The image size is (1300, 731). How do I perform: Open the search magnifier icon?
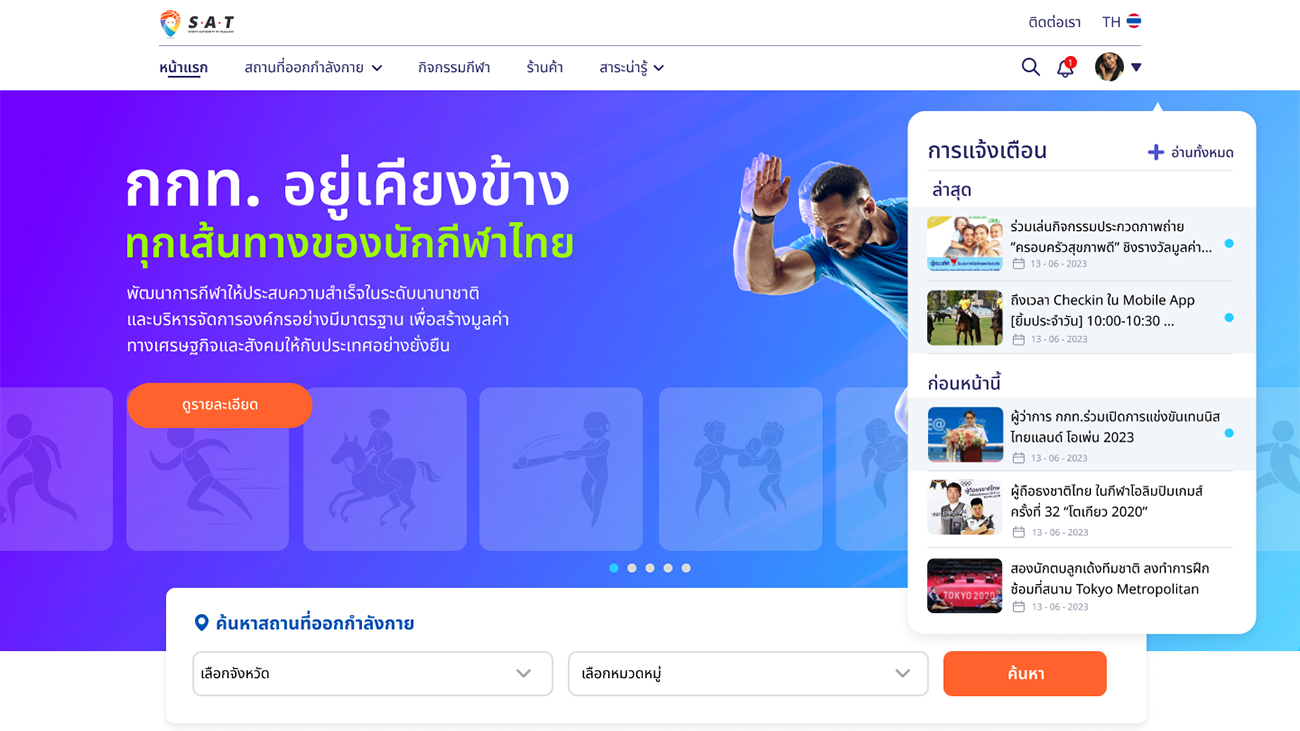(x=1030, y=67)
